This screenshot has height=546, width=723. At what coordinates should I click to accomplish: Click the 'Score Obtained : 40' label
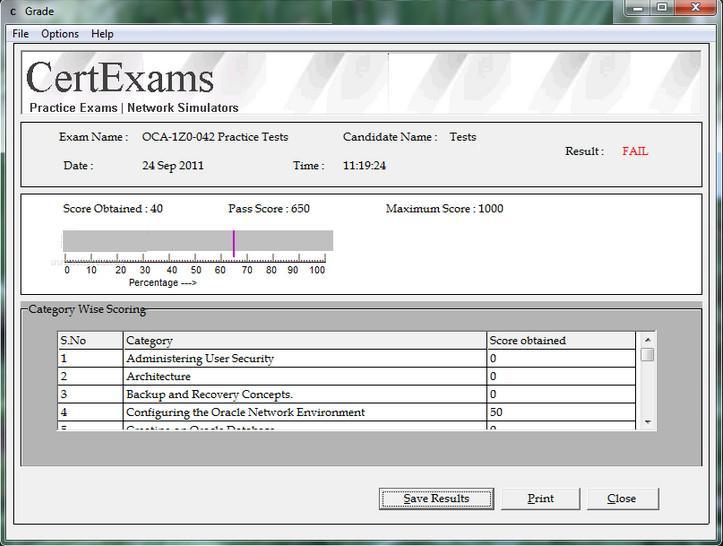pos(113,209)
